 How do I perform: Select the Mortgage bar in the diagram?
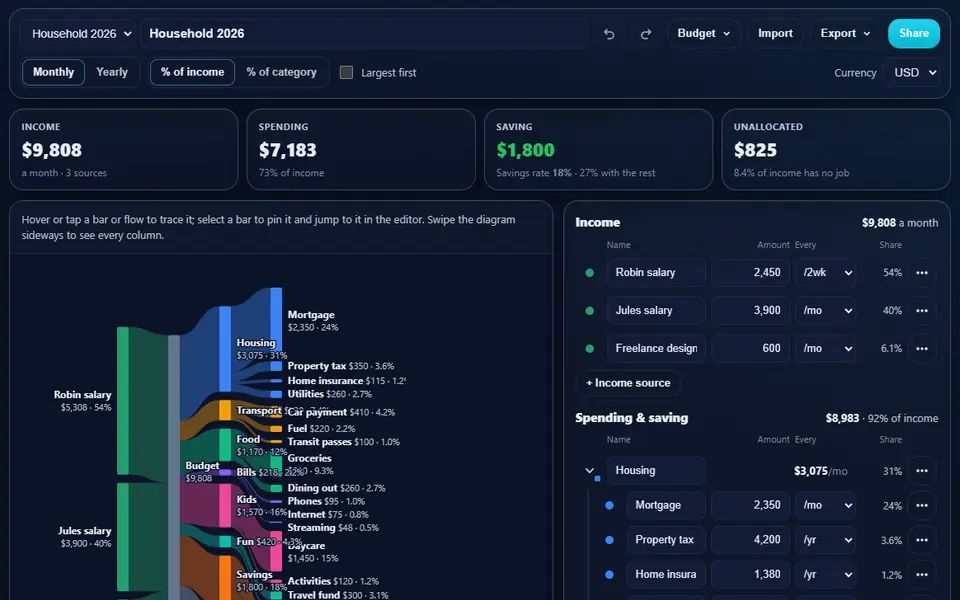coord(276,320)
